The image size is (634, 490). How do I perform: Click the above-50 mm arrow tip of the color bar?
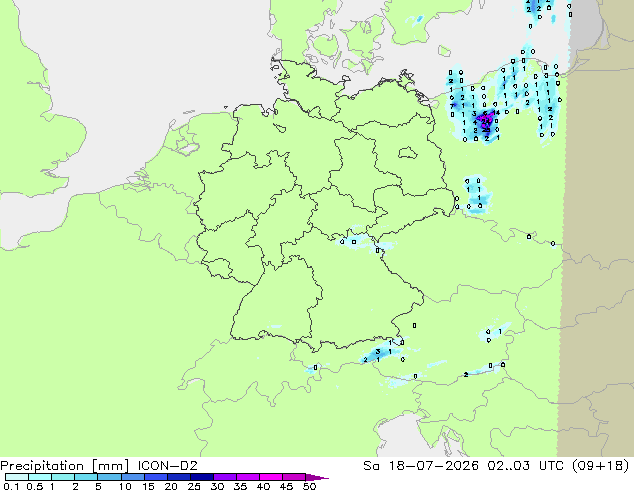tap(317, 477)
